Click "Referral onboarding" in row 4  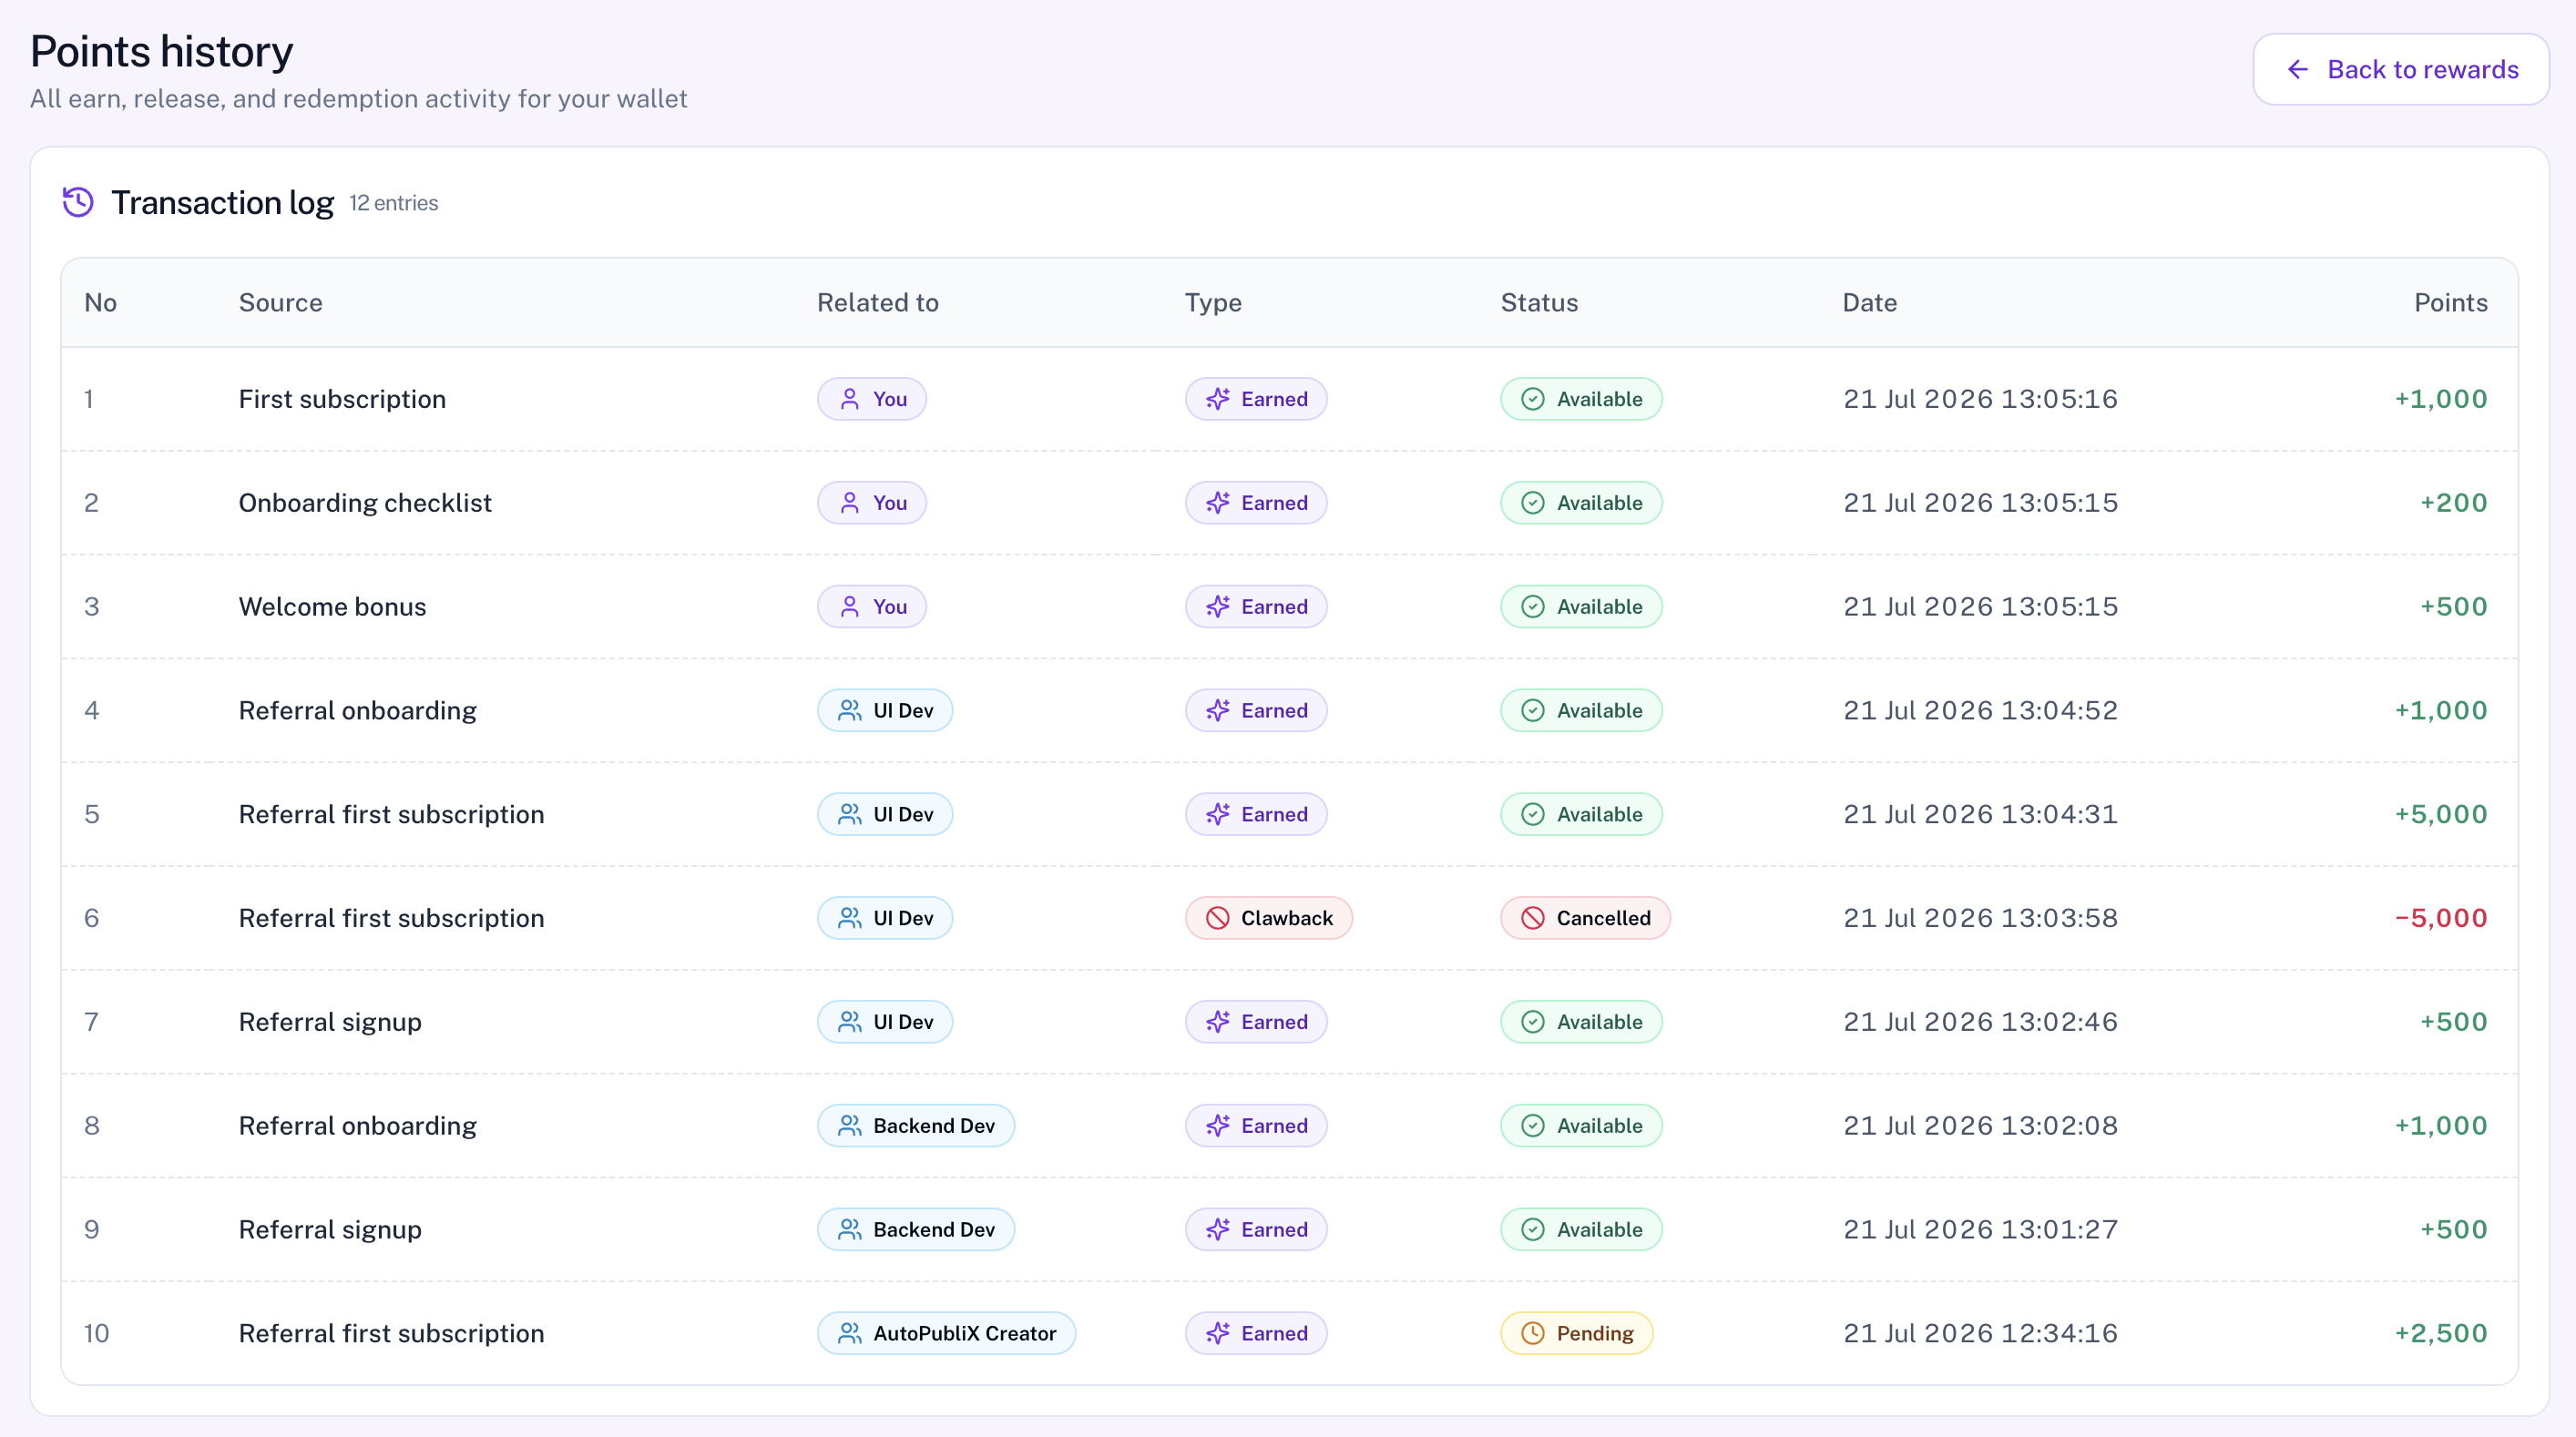[x=357, y=711]
